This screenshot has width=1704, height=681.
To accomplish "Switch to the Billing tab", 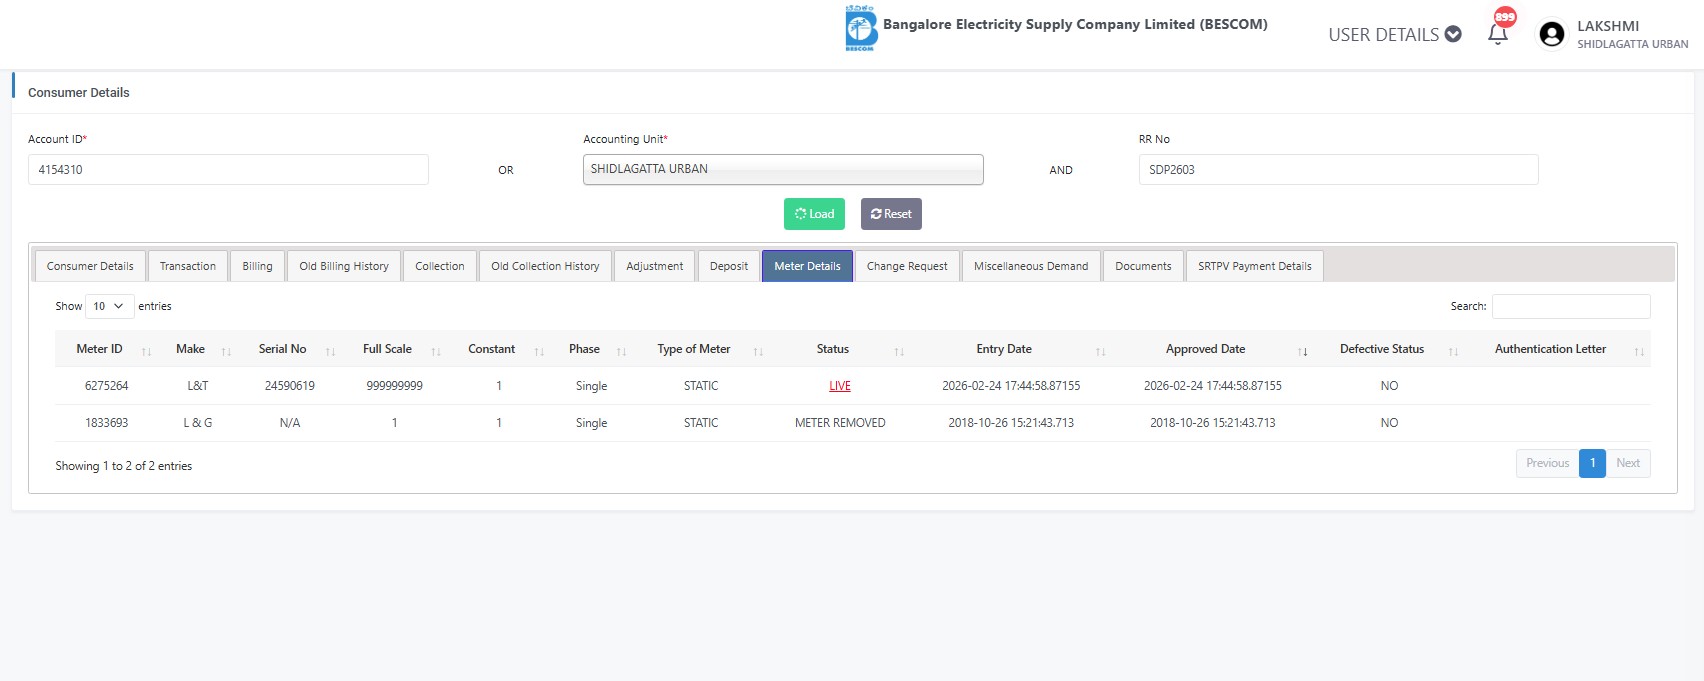I will (x=257, y=266).
